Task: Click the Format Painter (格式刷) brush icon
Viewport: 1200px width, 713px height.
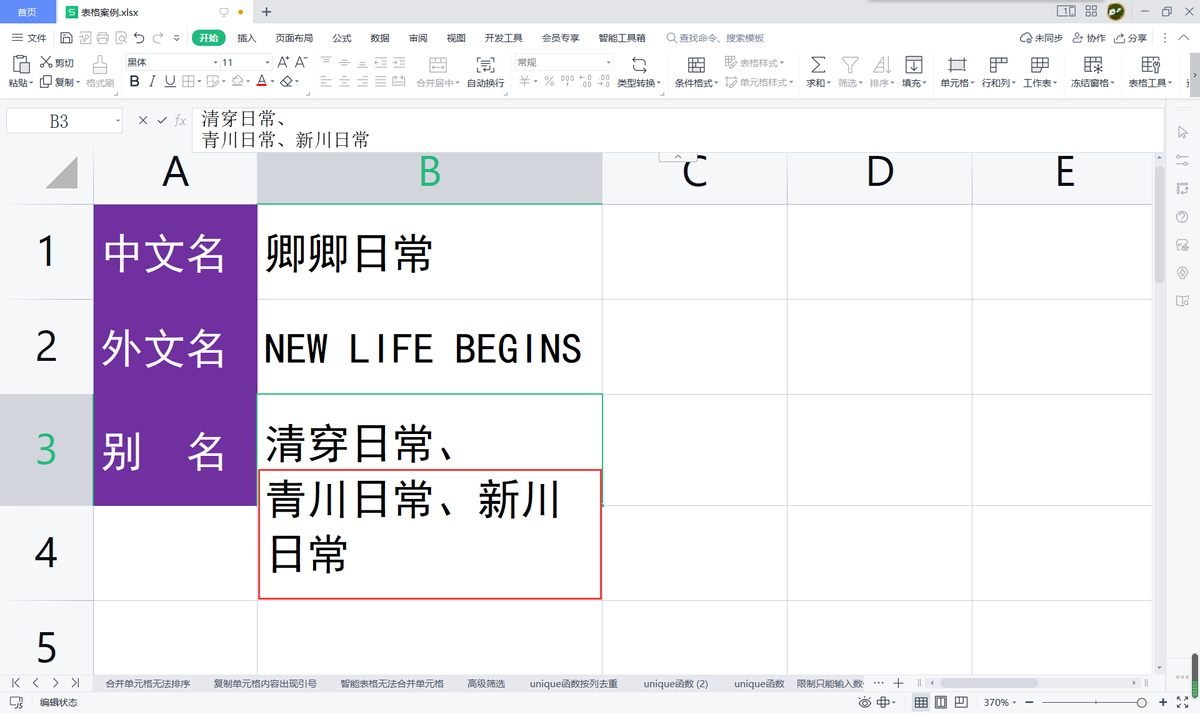Action: click(x=100, y=65)
